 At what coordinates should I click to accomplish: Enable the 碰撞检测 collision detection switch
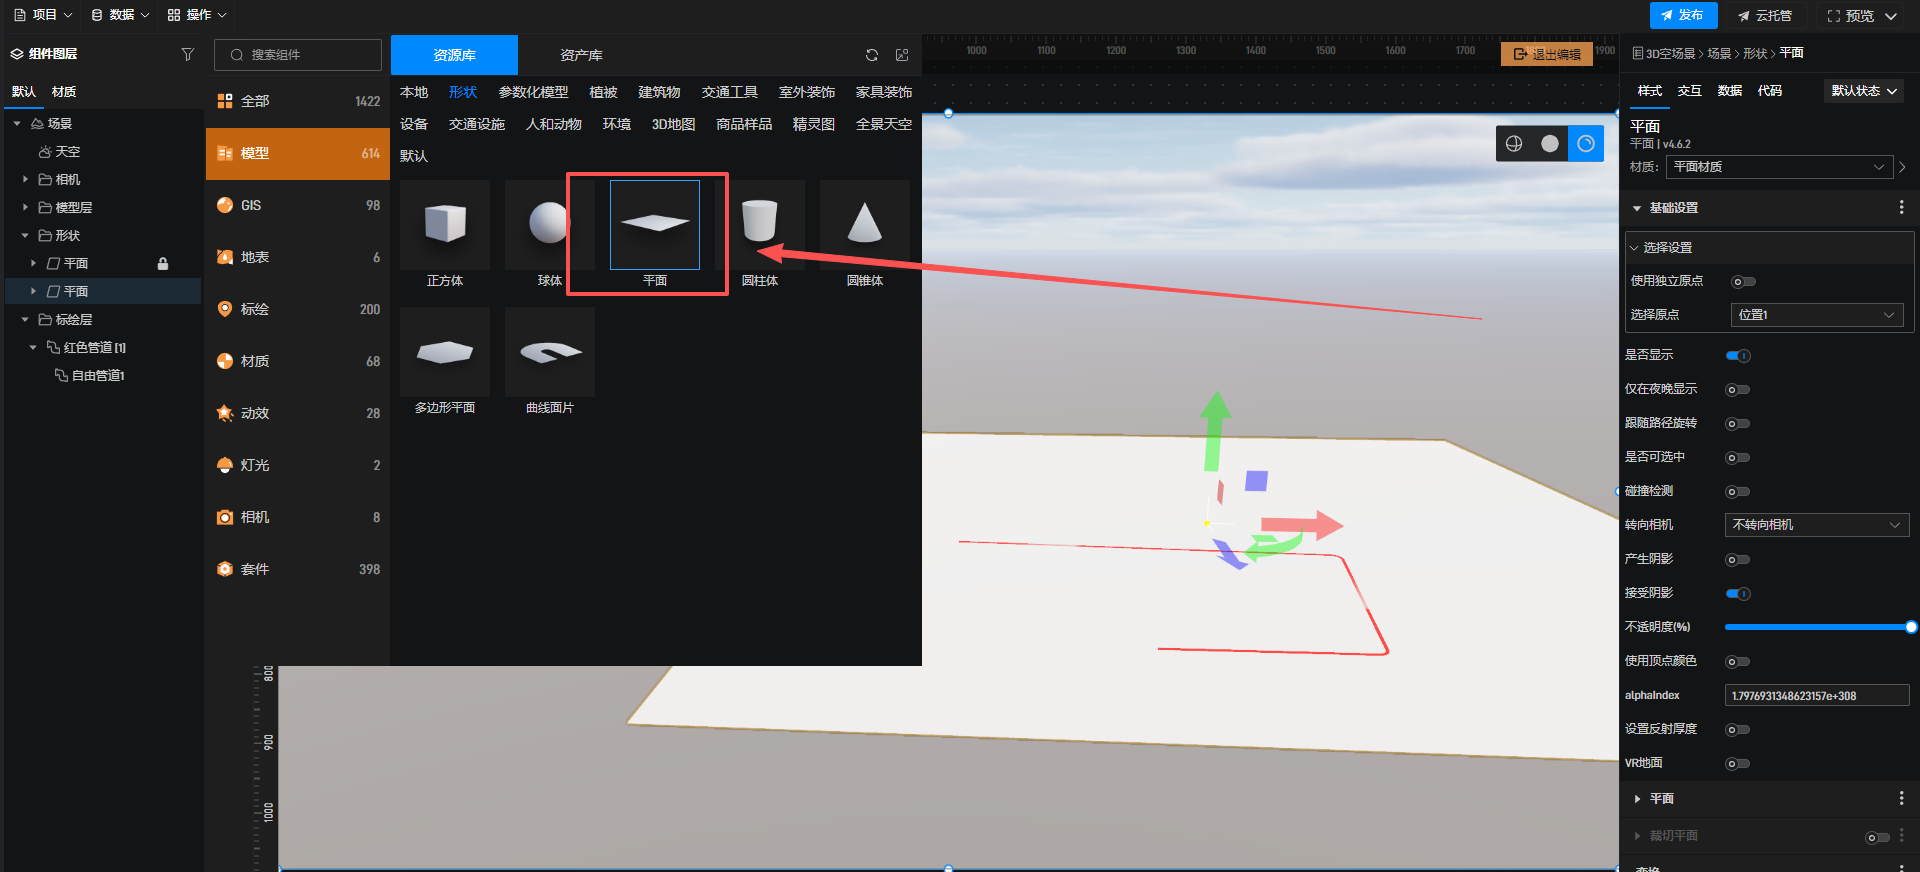(x=1738, y=492)
